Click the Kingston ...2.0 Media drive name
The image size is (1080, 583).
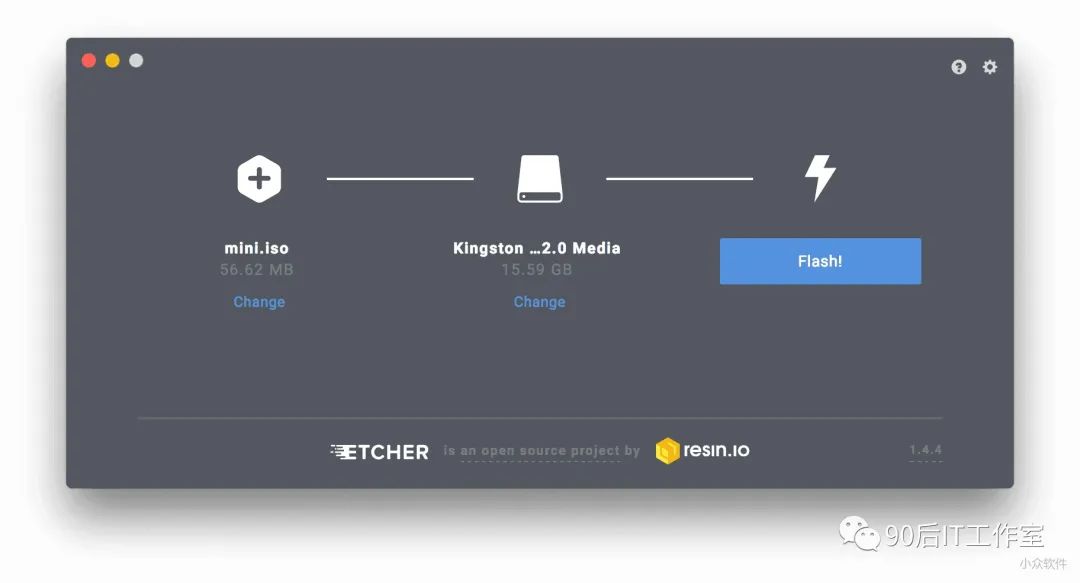click(537, 248)
